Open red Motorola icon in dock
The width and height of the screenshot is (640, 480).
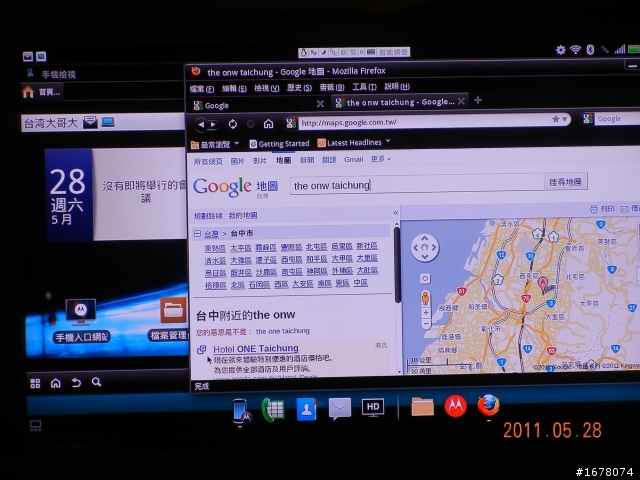click(455, 406)
